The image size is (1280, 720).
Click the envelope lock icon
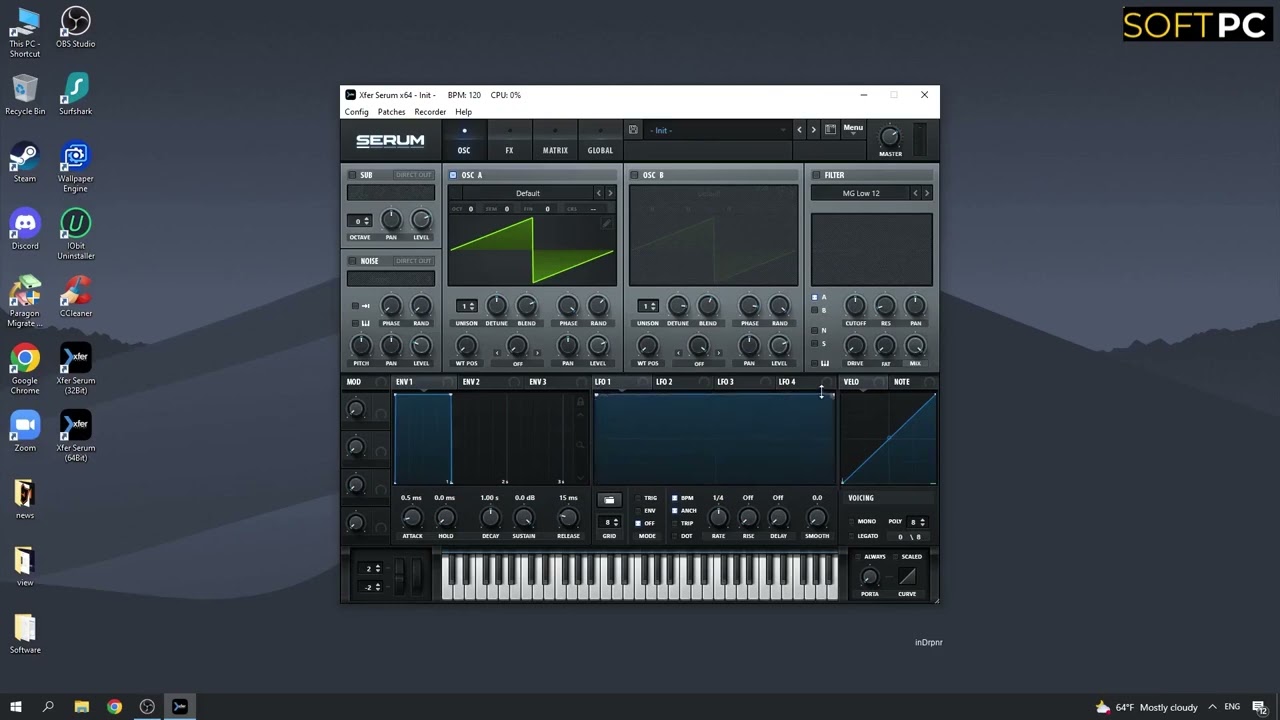580,402
